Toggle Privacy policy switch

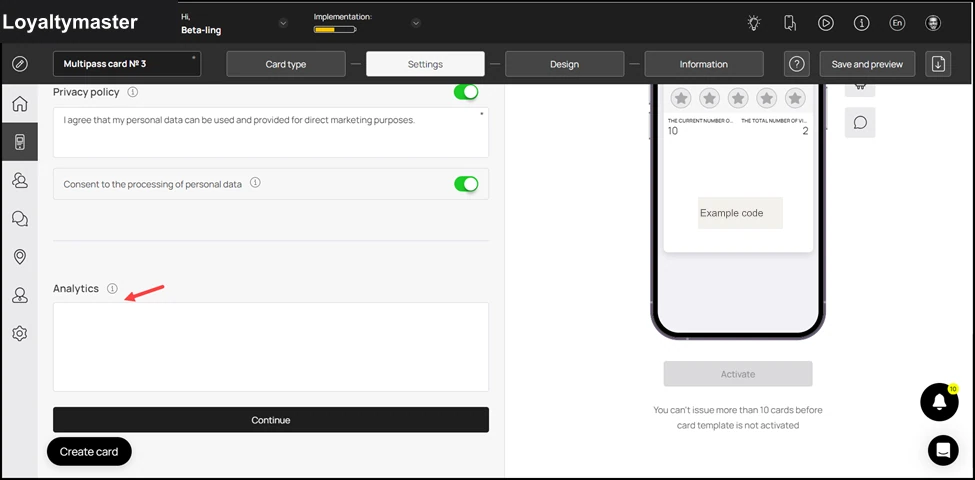pyautogui.click(x=466, y=92)
